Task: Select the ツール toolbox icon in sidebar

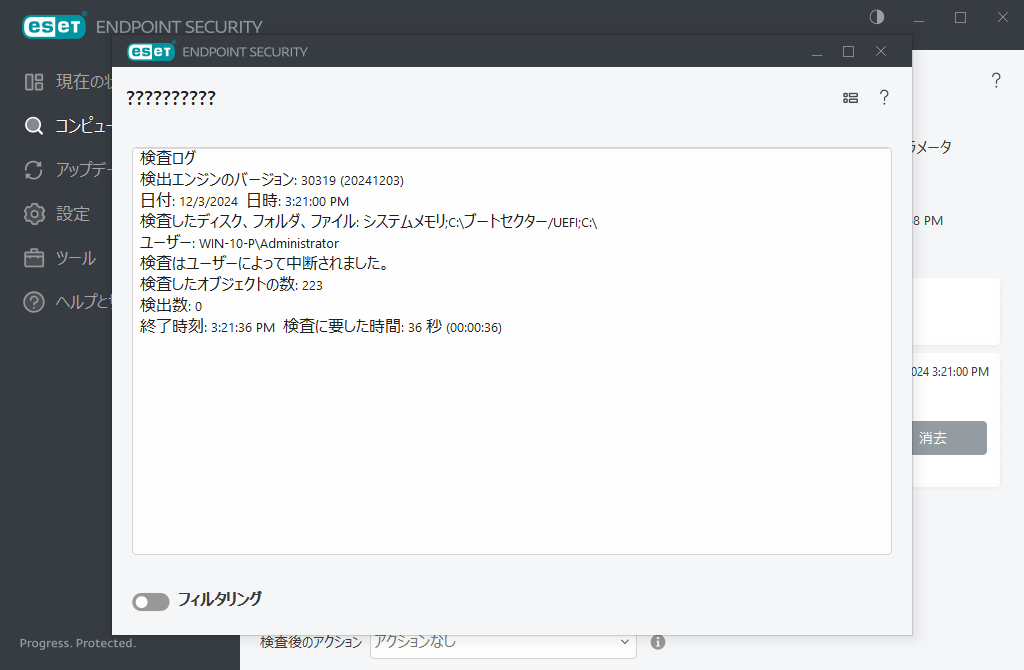Action: (x=33, y=257)
